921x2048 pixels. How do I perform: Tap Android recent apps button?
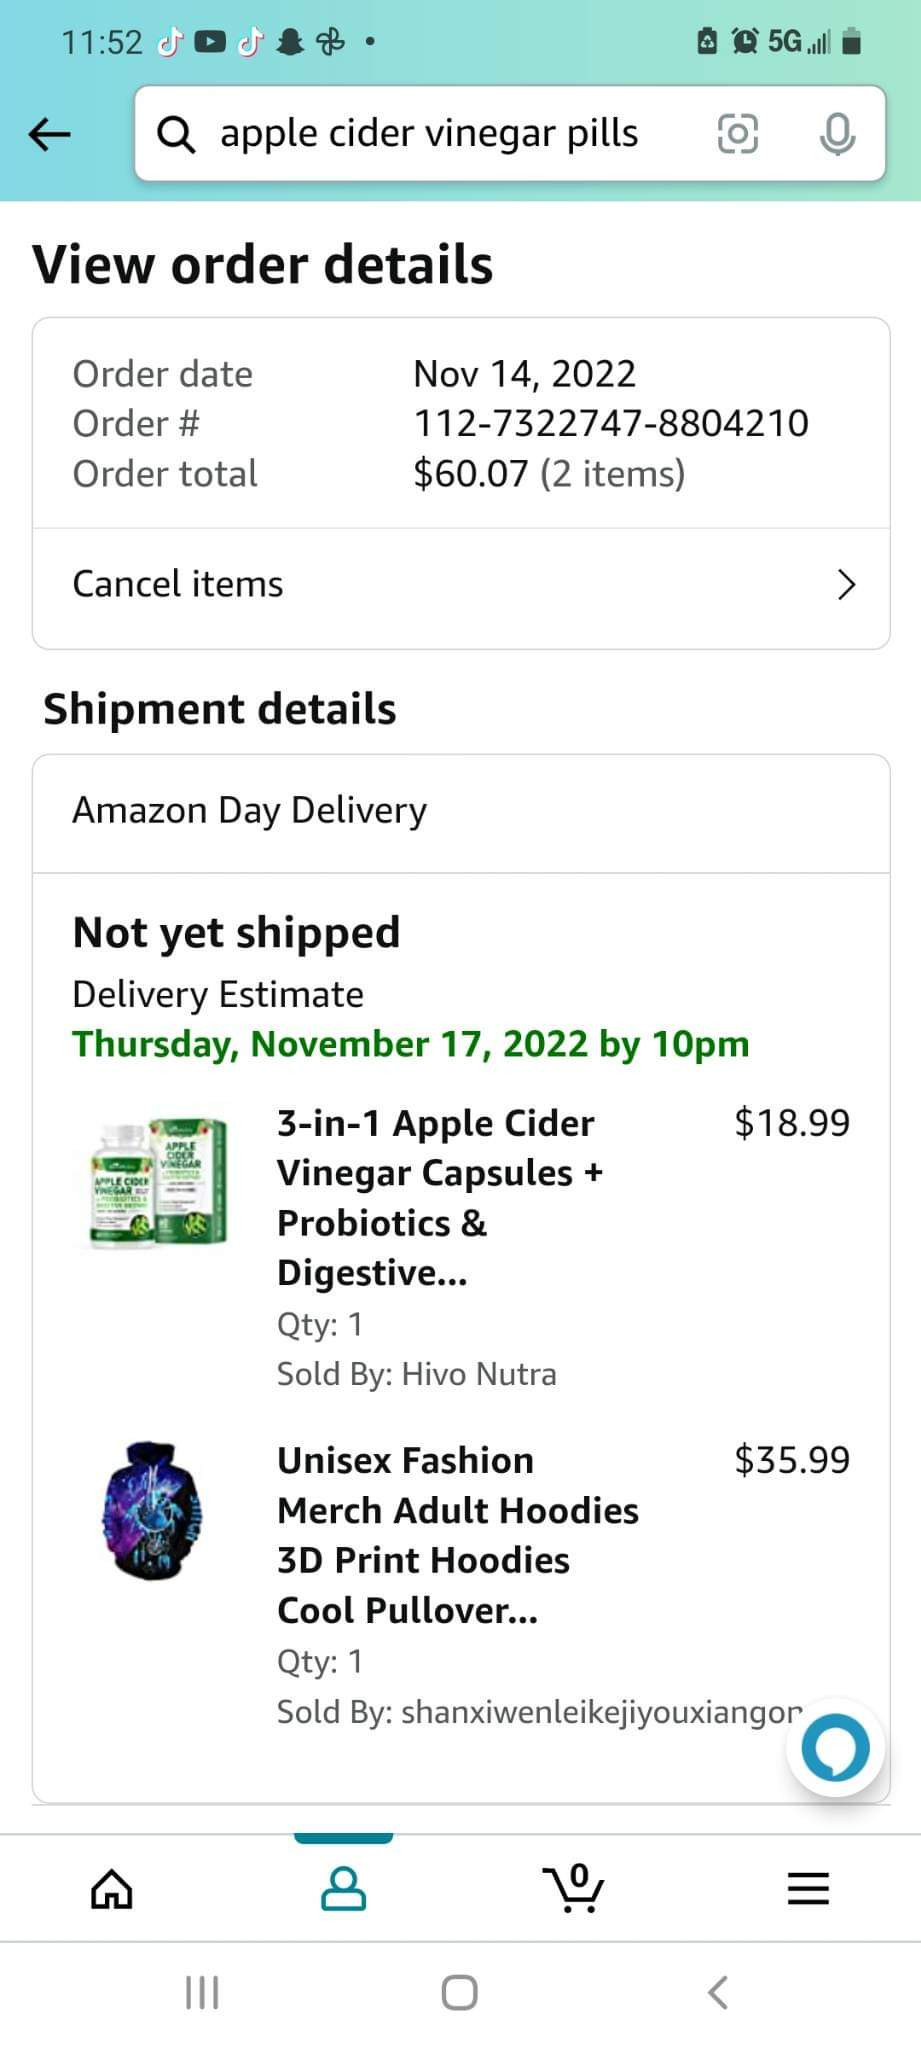tap(202, 1992)
